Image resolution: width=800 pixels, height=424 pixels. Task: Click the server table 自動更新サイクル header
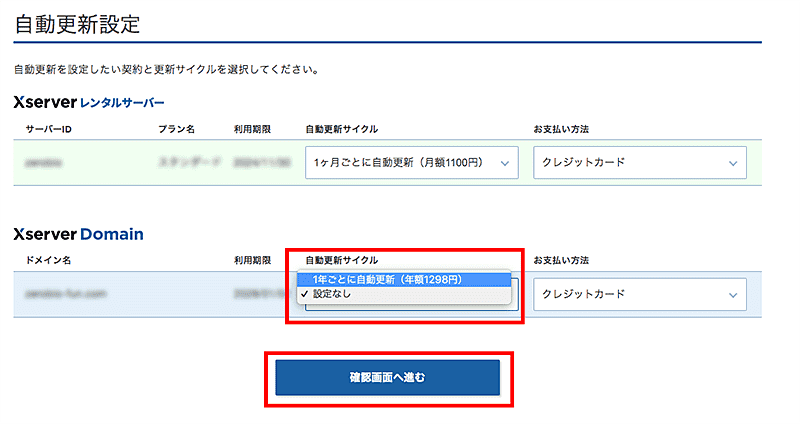[x=342, y=129]
